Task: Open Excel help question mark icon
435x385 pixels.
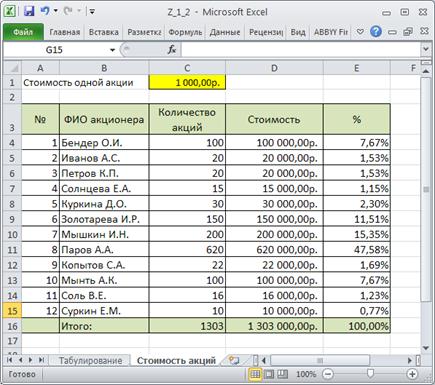Action: pyautogui.click(x=376, y=32)
